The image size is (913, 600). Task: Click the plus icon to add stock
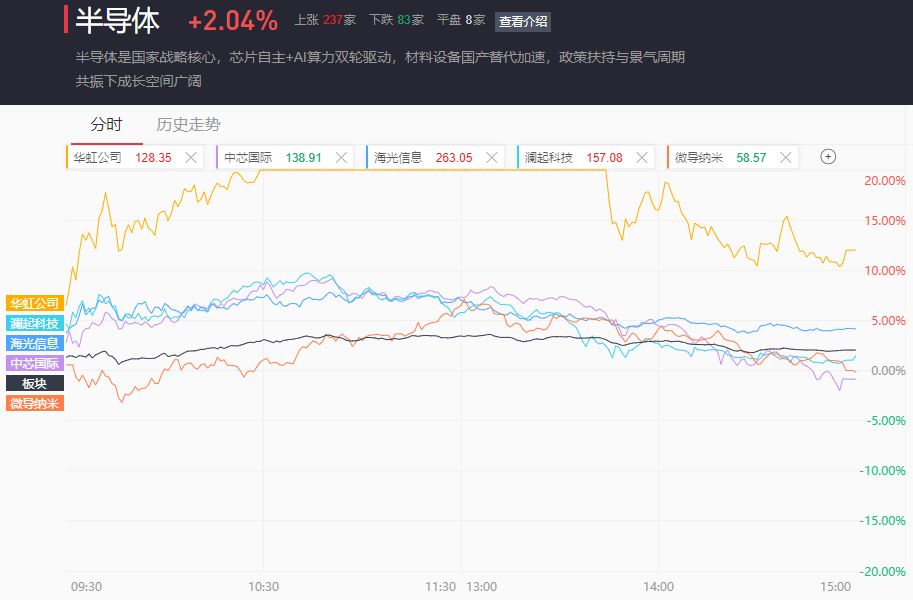(828, 157)
